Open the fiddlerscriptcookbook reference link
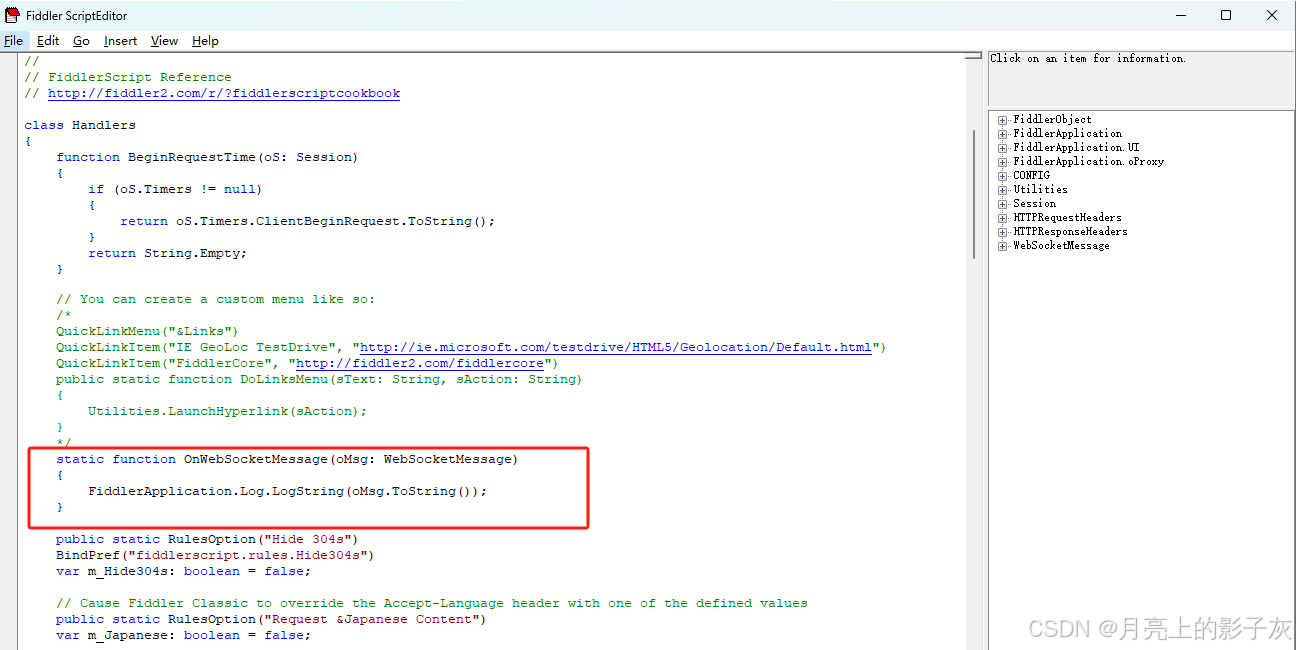 pyautogui.click(x=222, y=93)
